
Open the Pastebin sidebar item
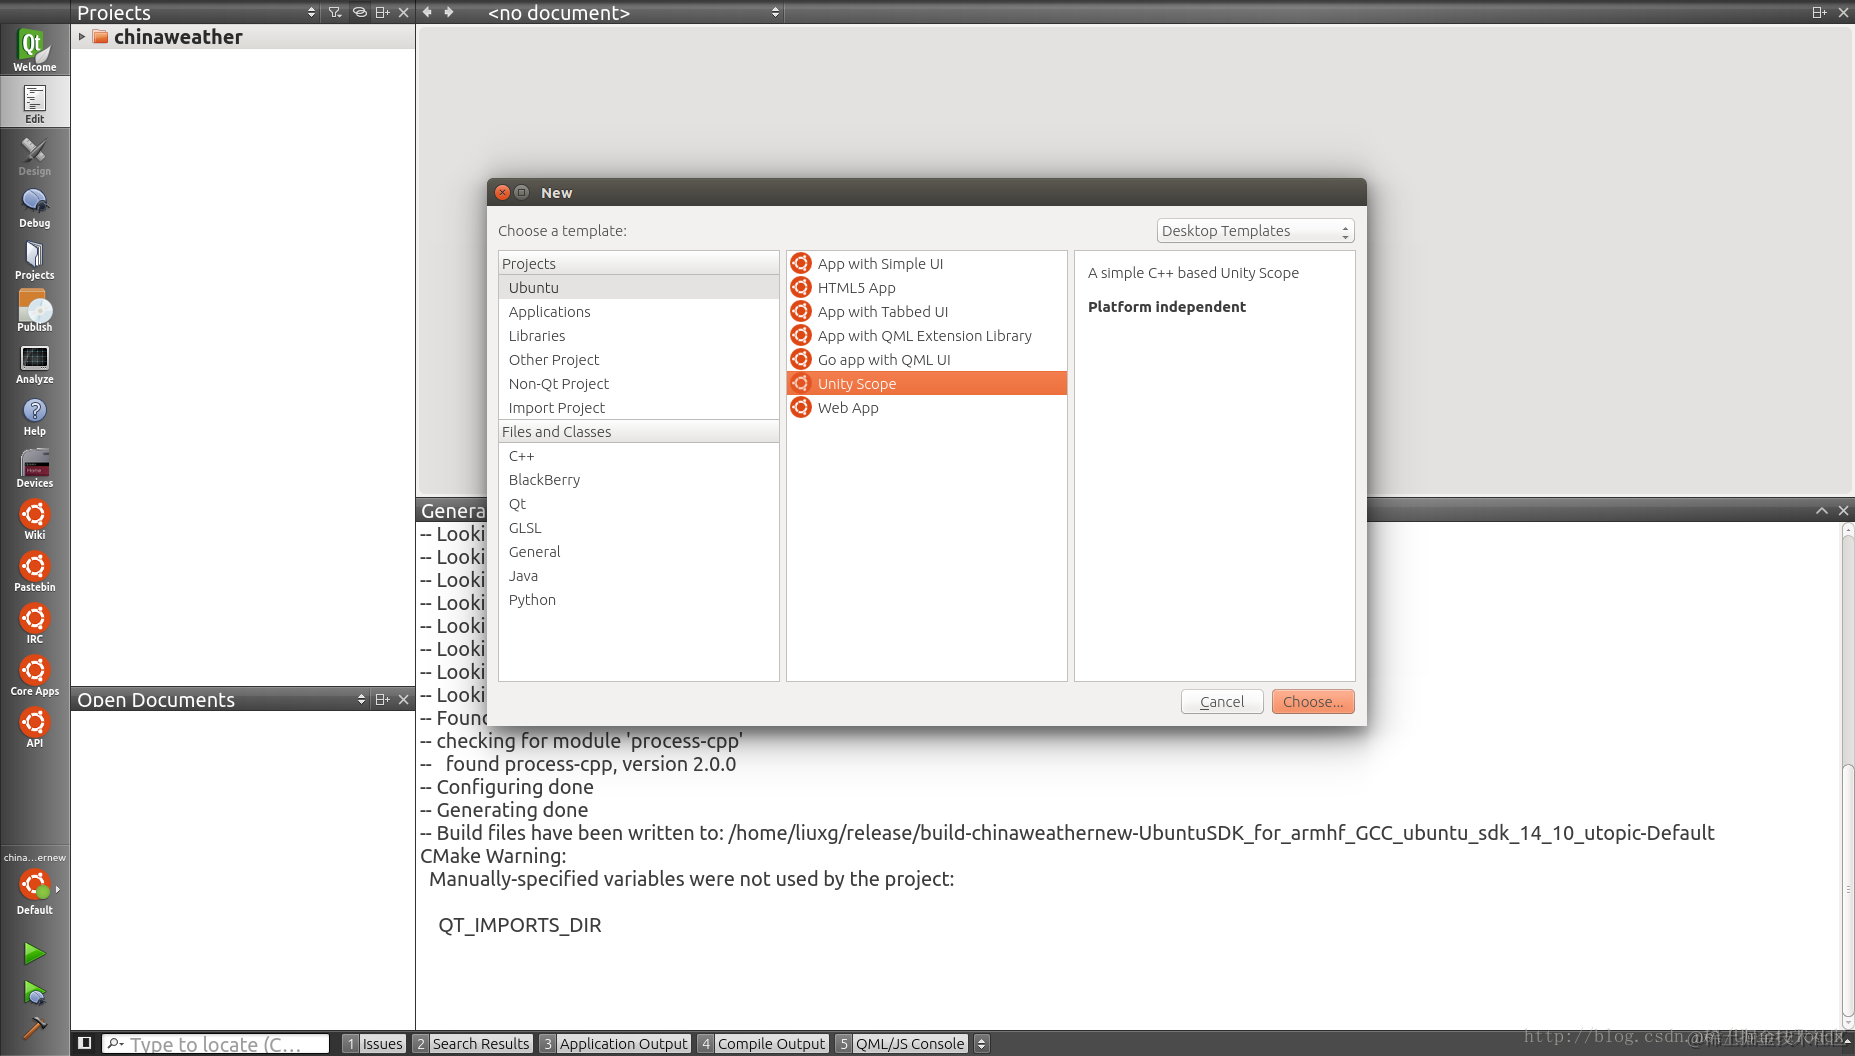pyautogui.click(x=34, y=570)
